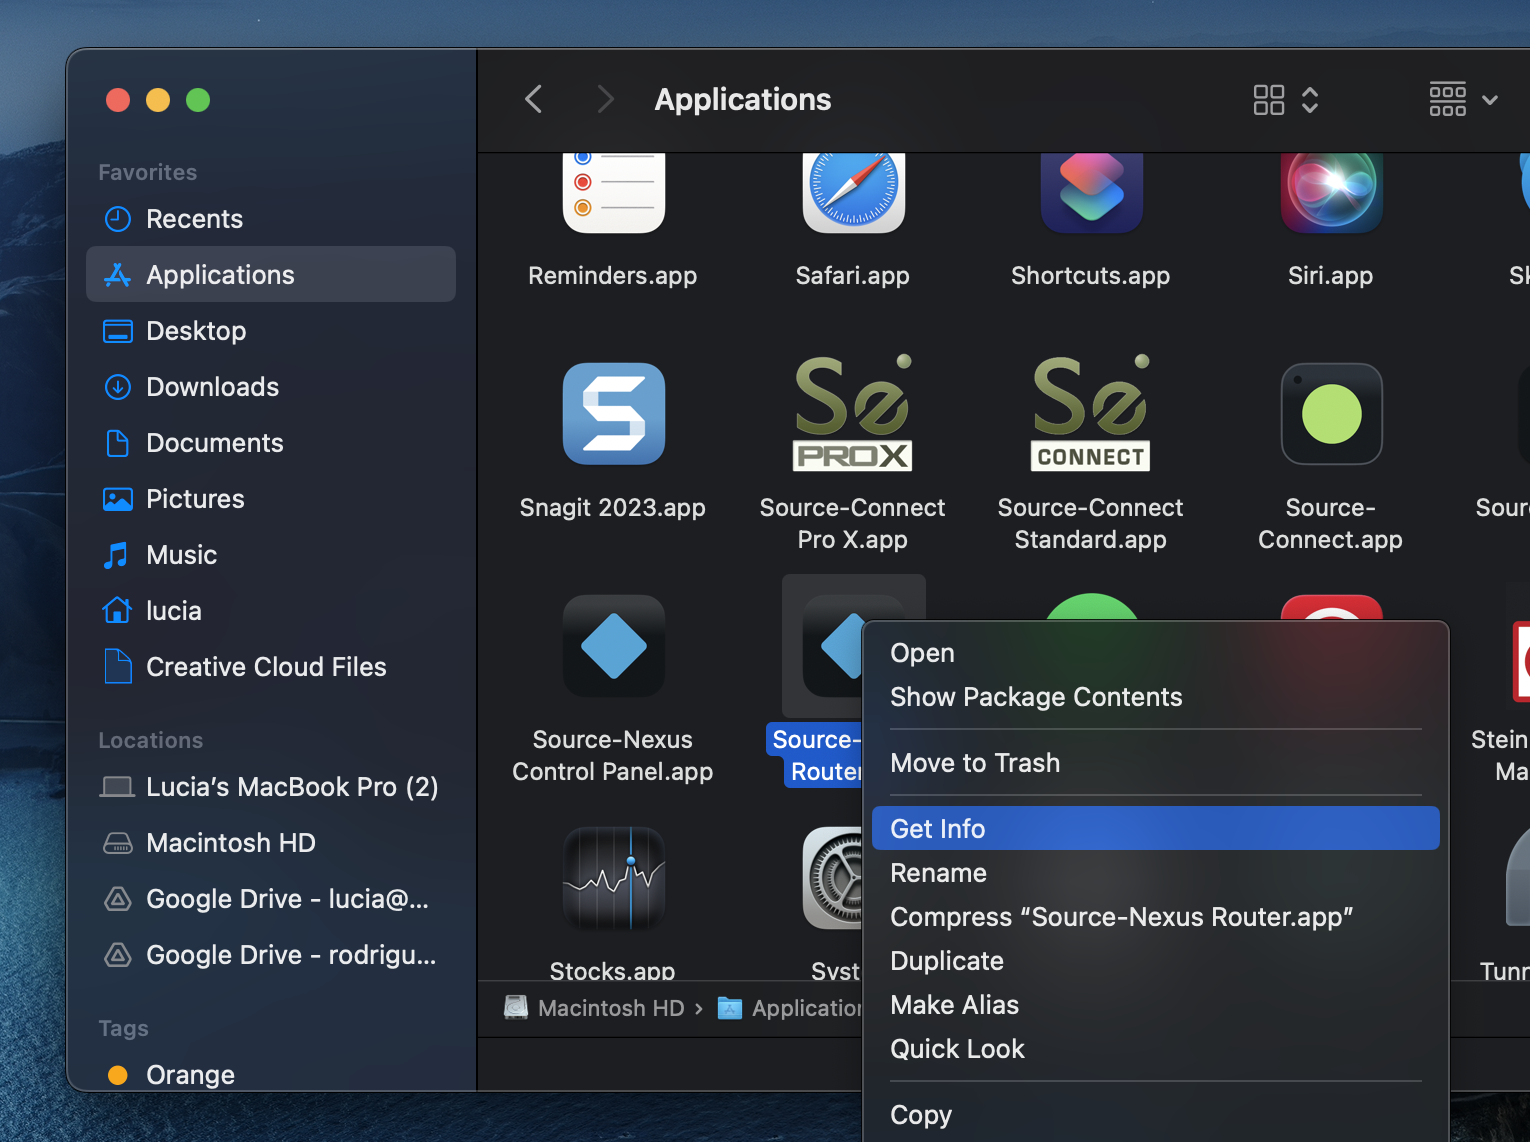Screen dimensions: 1530x1142
Task: Go back using the toolbar back arrow
Action: click(x=534, y=100)
